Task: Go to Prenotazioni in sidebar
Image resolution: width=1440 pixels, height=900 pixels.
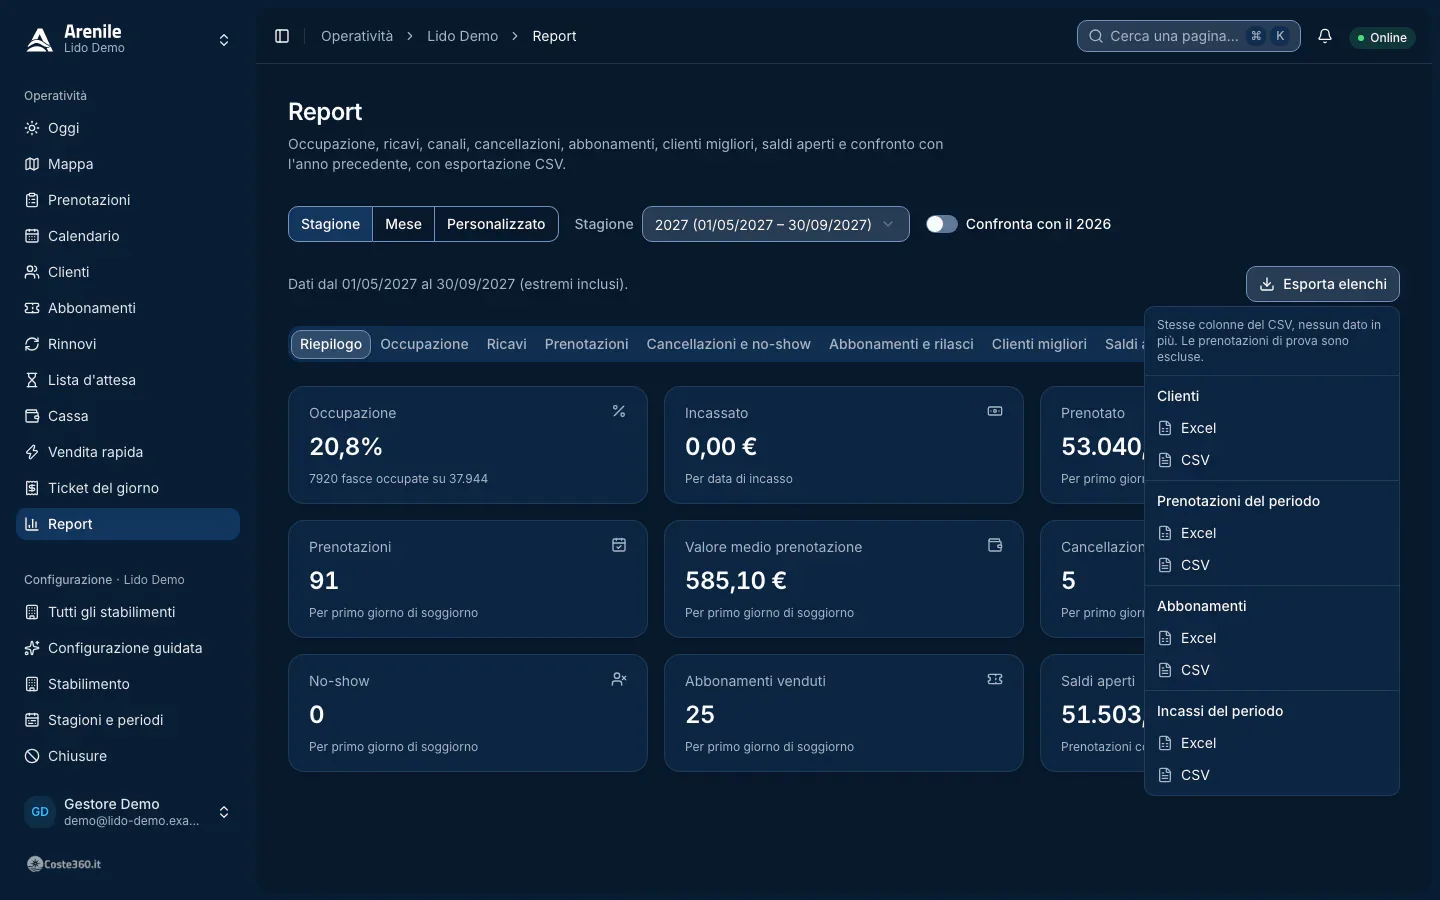Action: pyautogui.click(x=128, y=200)
